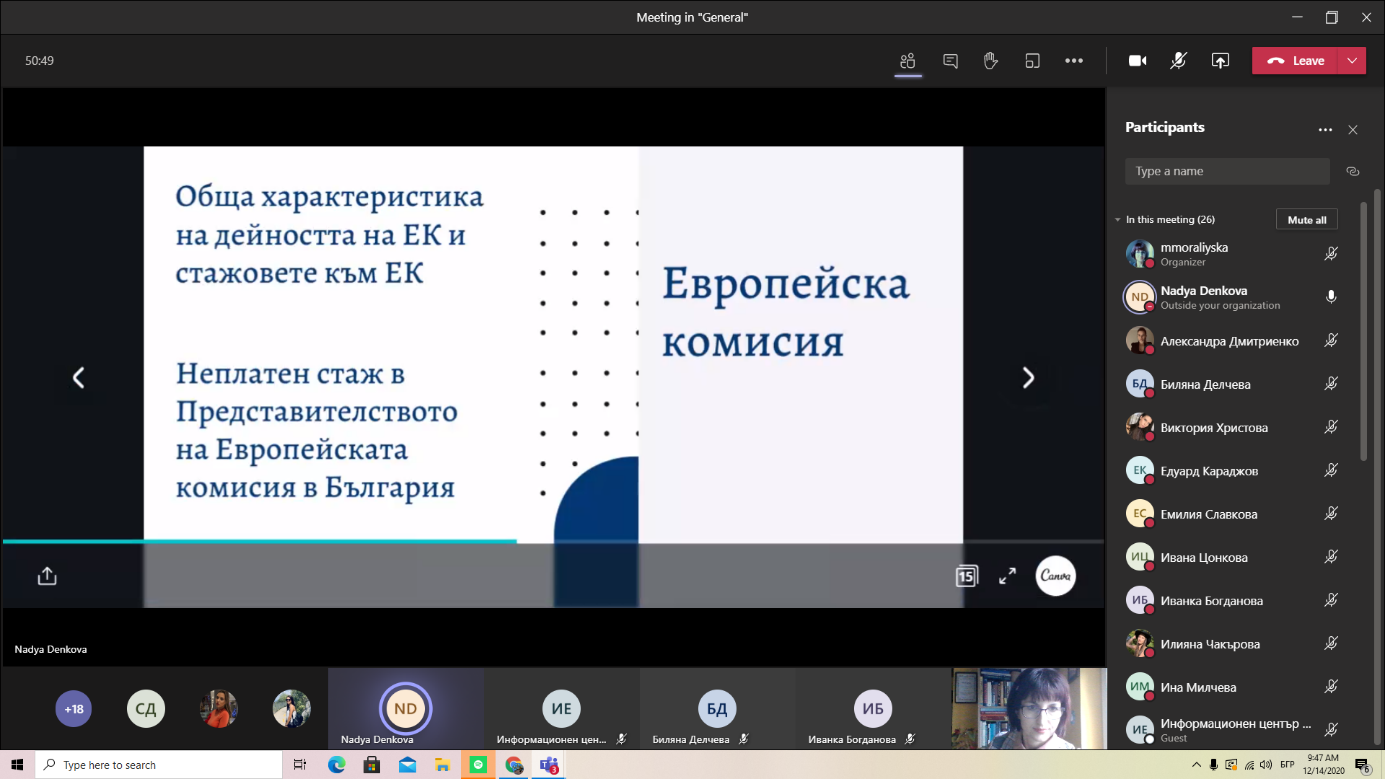Toggle Илияна Чакърова's microphone icon
Image resolution: width=1385 pixels, height=779 pixels.
1331,644
